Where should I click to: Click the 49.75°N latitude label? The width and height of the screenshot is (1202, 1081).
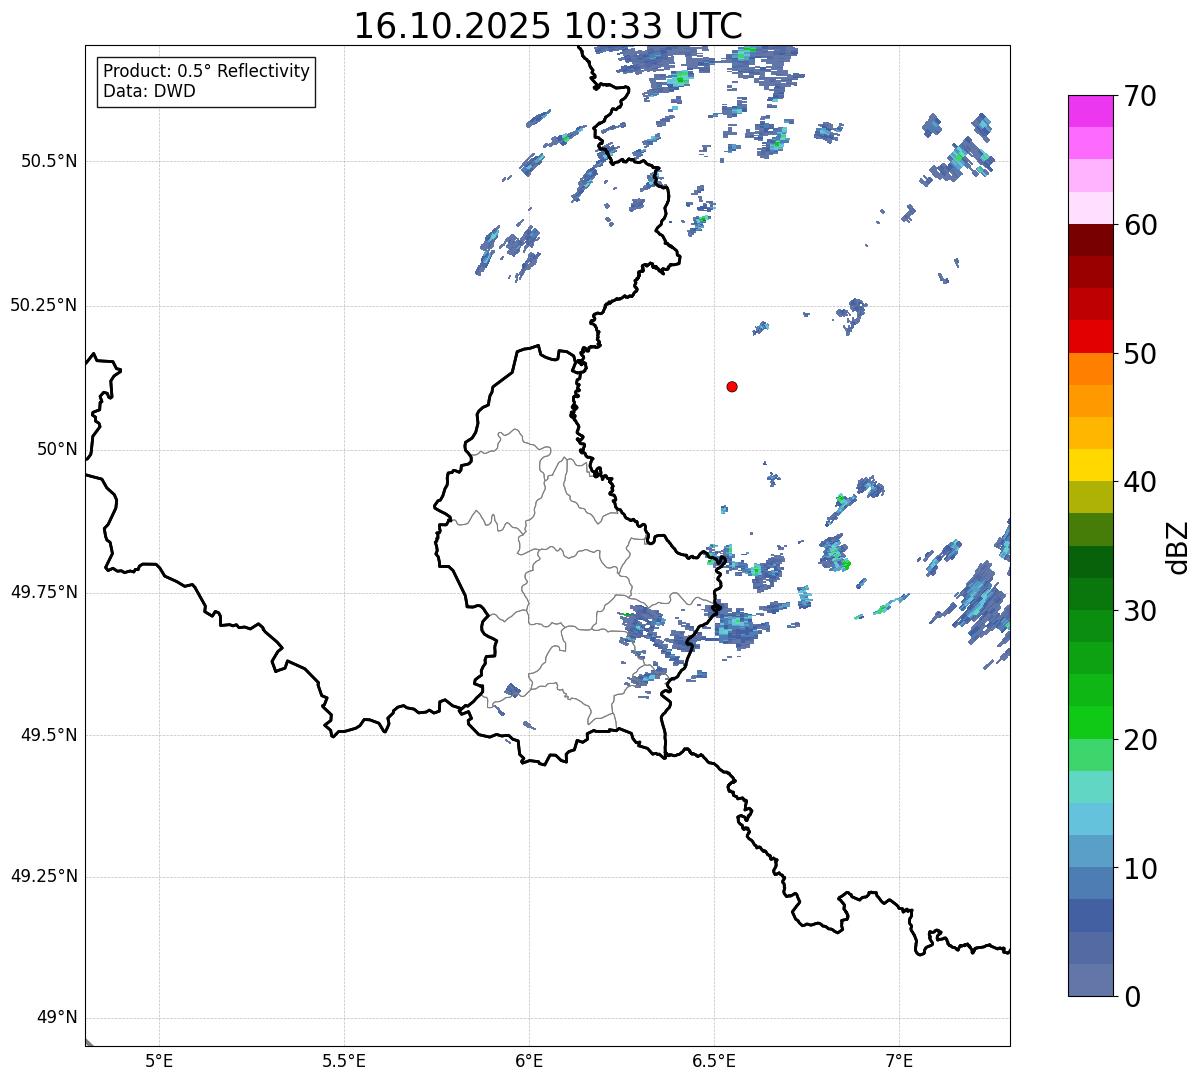pyautogui.click(x=43, y=592)
